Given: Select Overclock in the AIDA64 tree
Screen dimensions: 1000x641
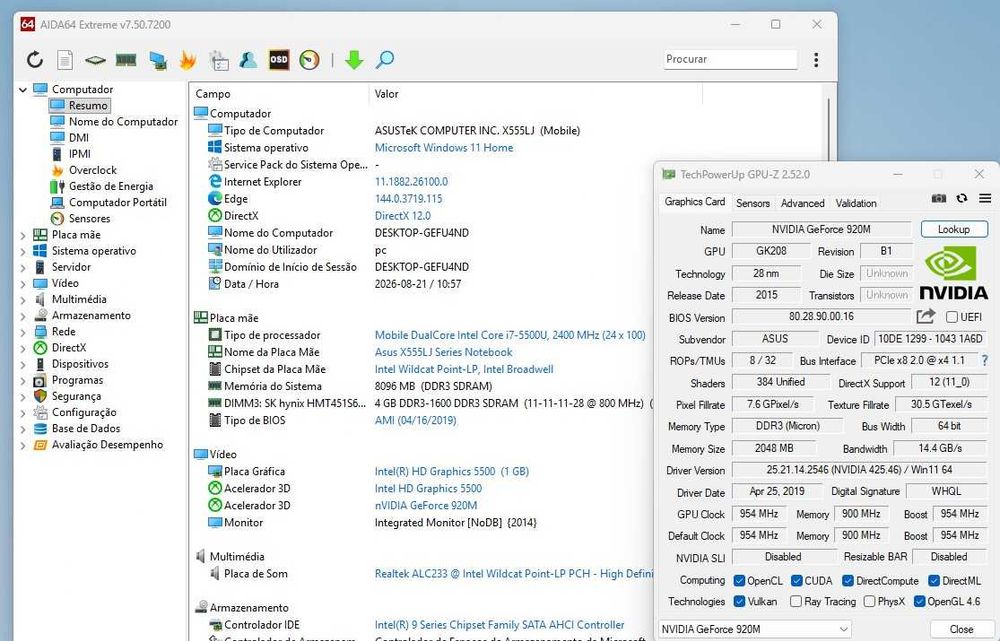Looking at the screenshot, I should click(92, 170).
